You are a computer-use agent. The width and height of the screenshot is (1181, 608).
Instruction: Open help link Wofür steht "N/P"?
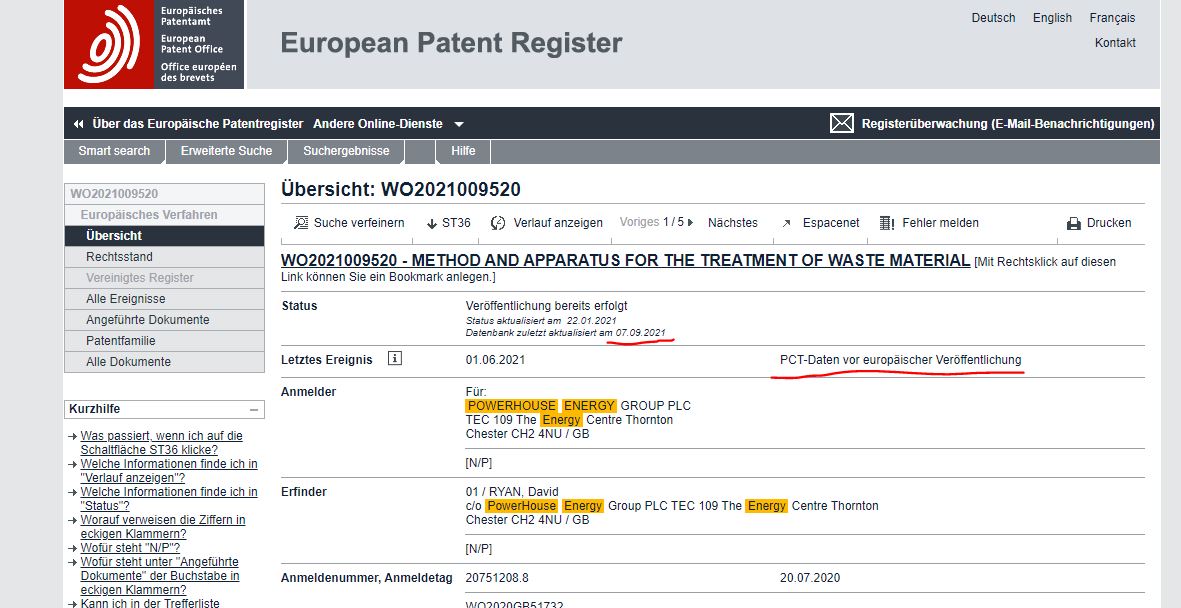pos(130,548)
